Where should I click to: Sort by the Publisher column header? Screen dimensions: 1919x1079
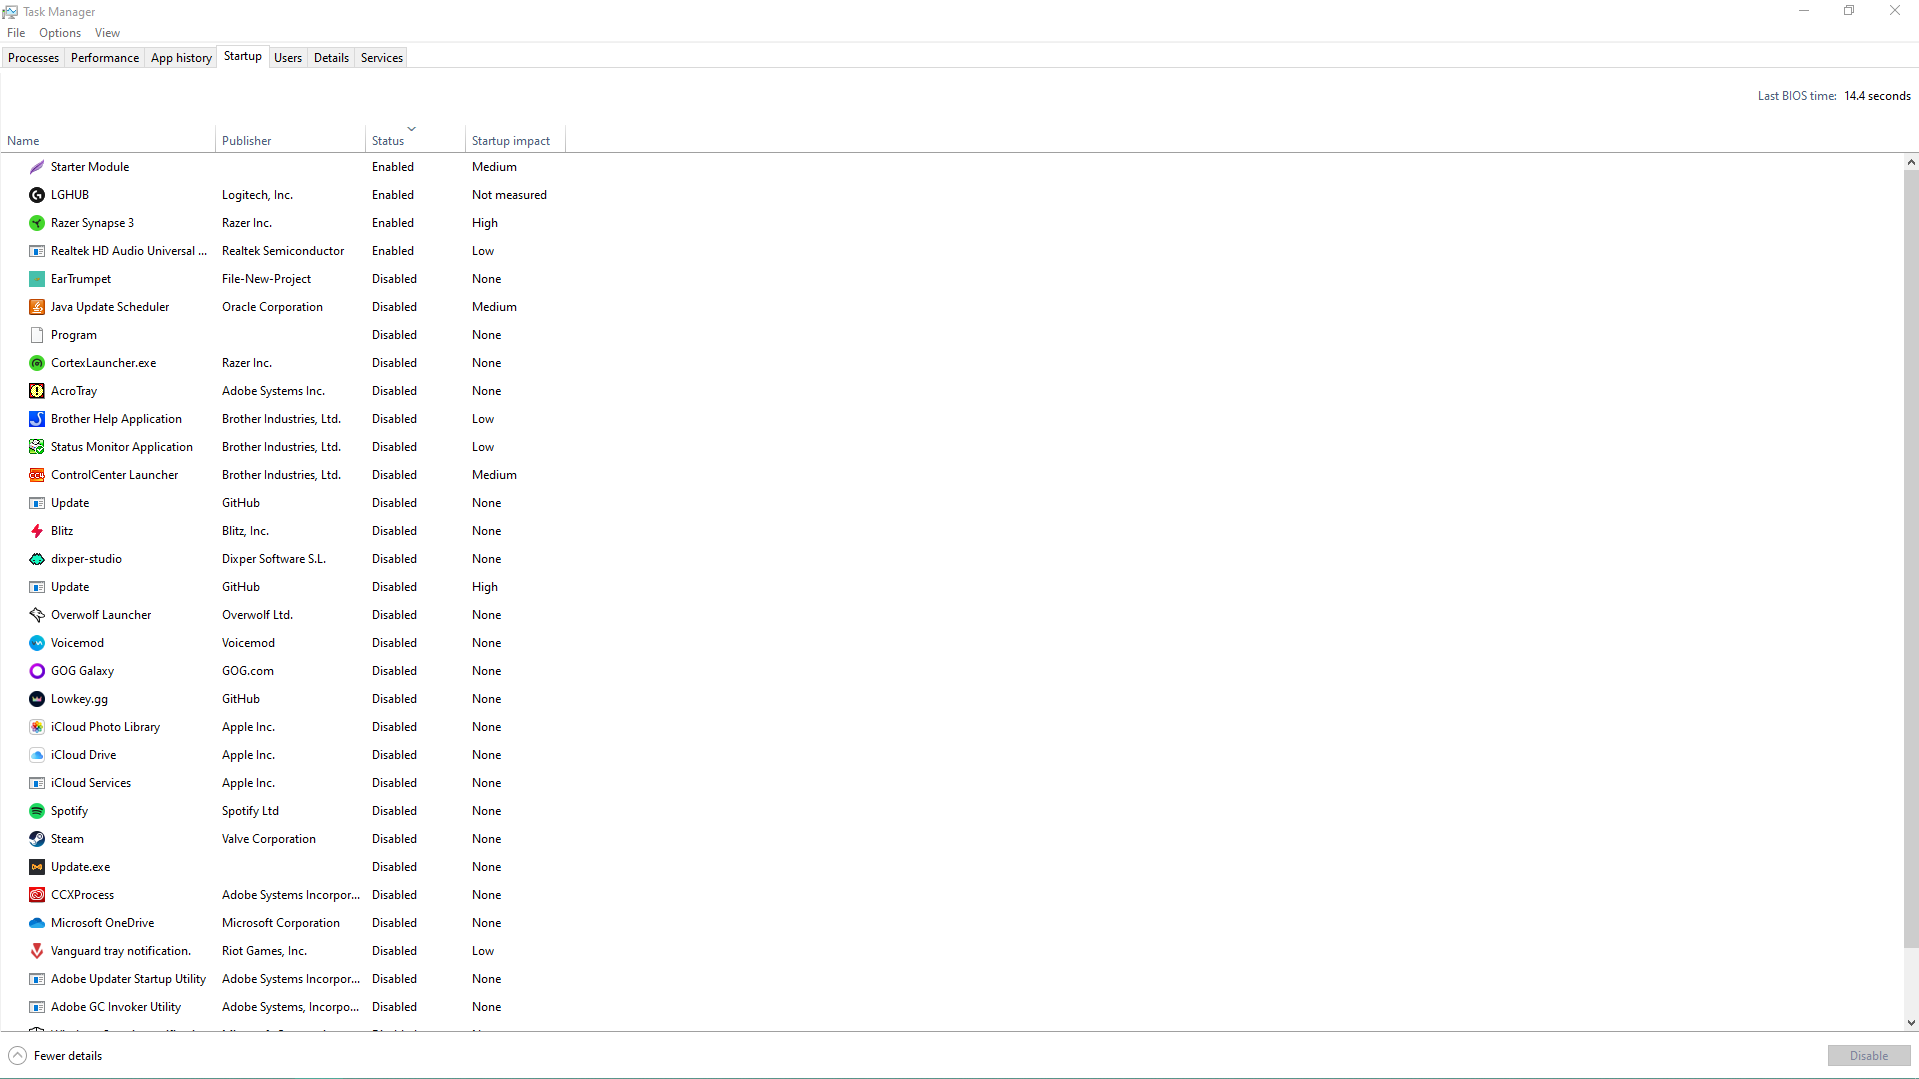(290, 140)
